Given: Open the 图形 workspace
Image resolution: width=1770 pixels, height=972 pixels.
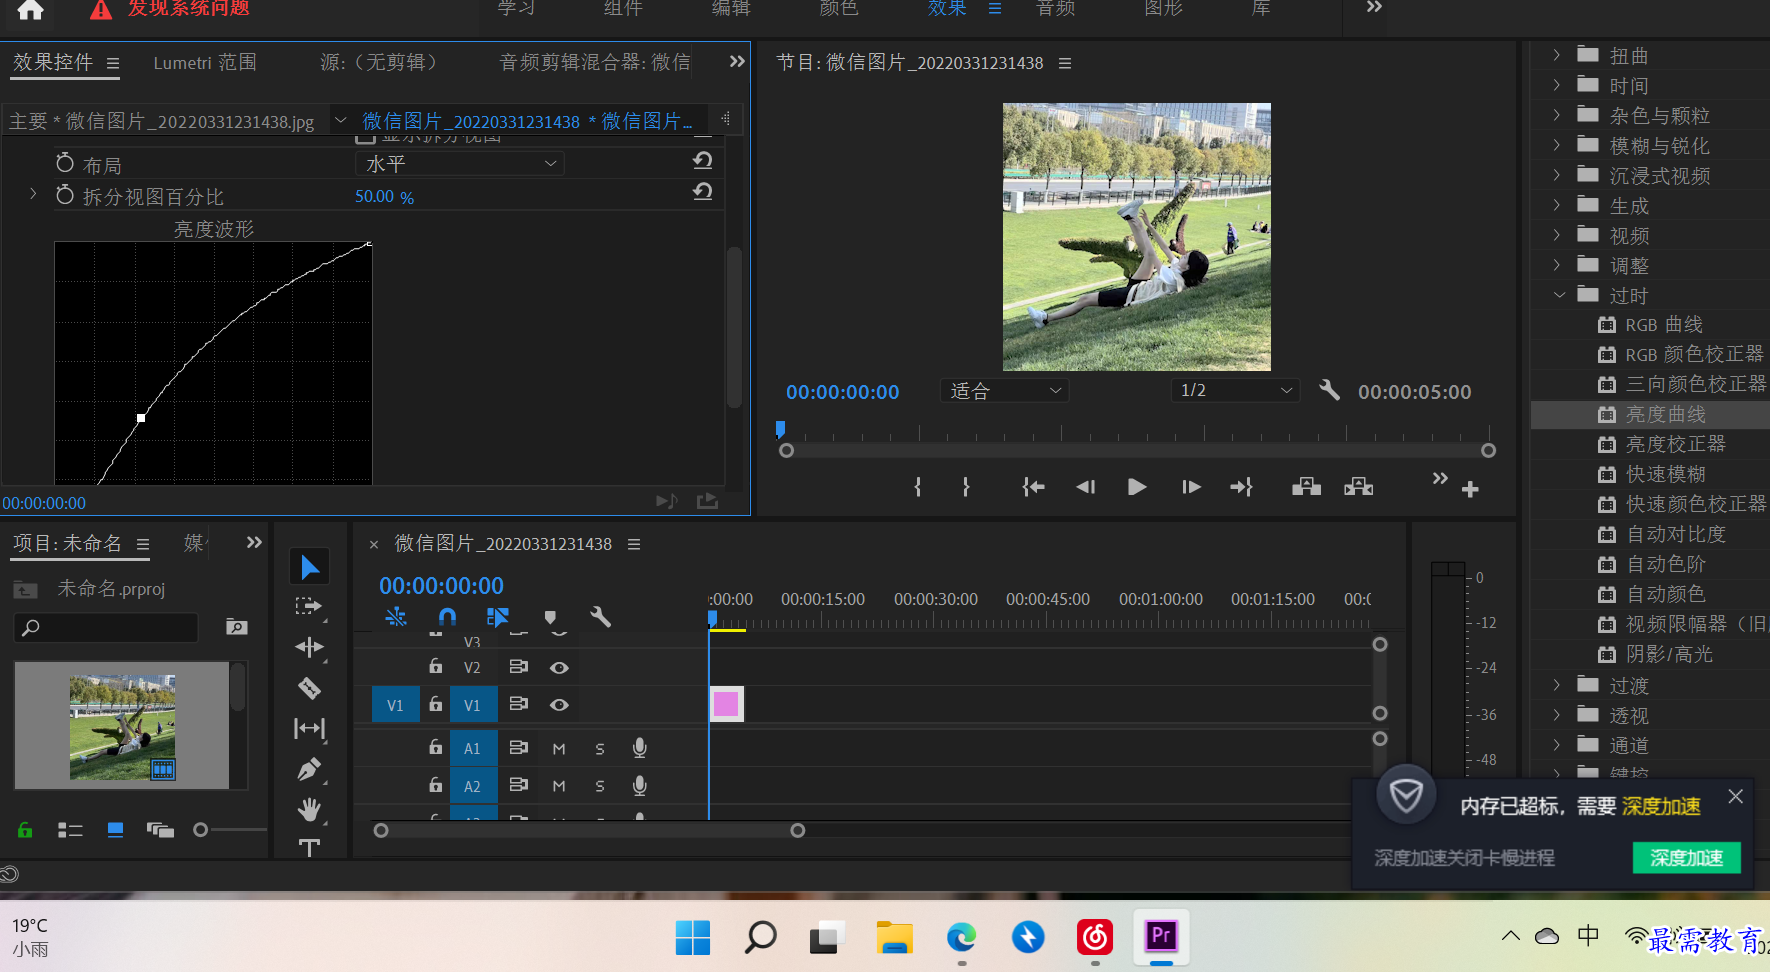Looking at the screenshot, I should pos(1164,8).
